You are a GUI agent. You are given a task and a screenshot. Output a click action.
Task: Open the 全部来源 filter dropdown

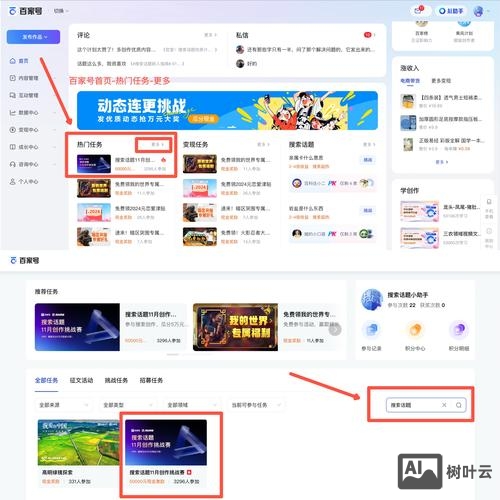pos(64,405)
